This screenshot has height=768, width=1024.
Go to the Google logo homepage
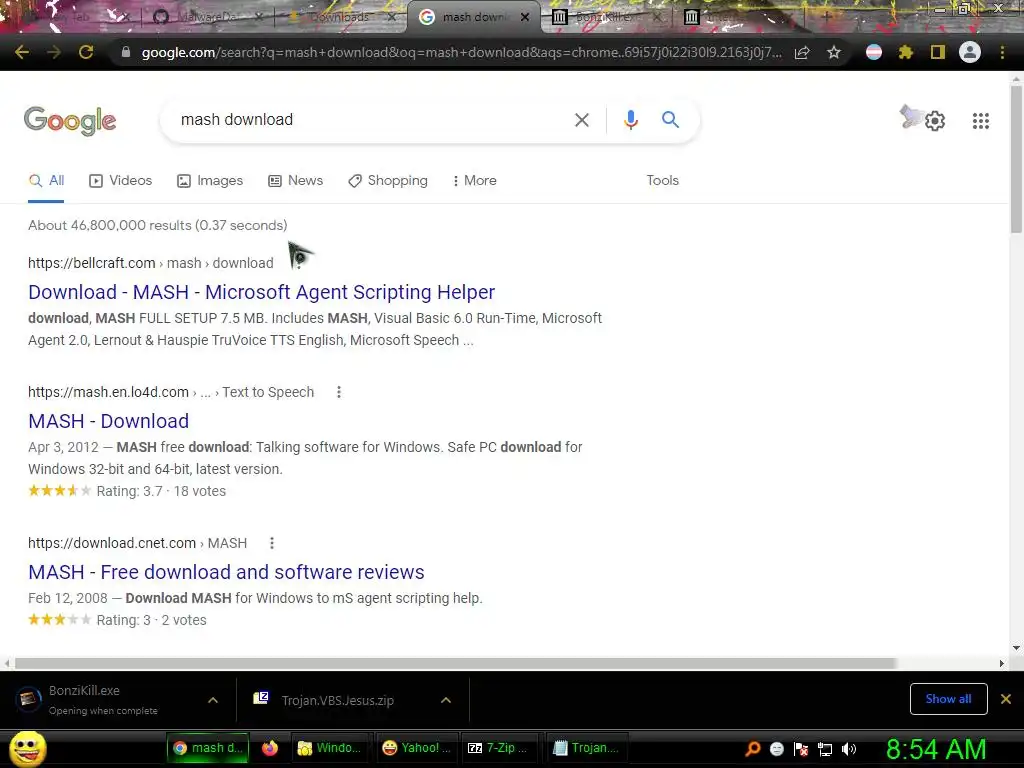tap(70, 121)
